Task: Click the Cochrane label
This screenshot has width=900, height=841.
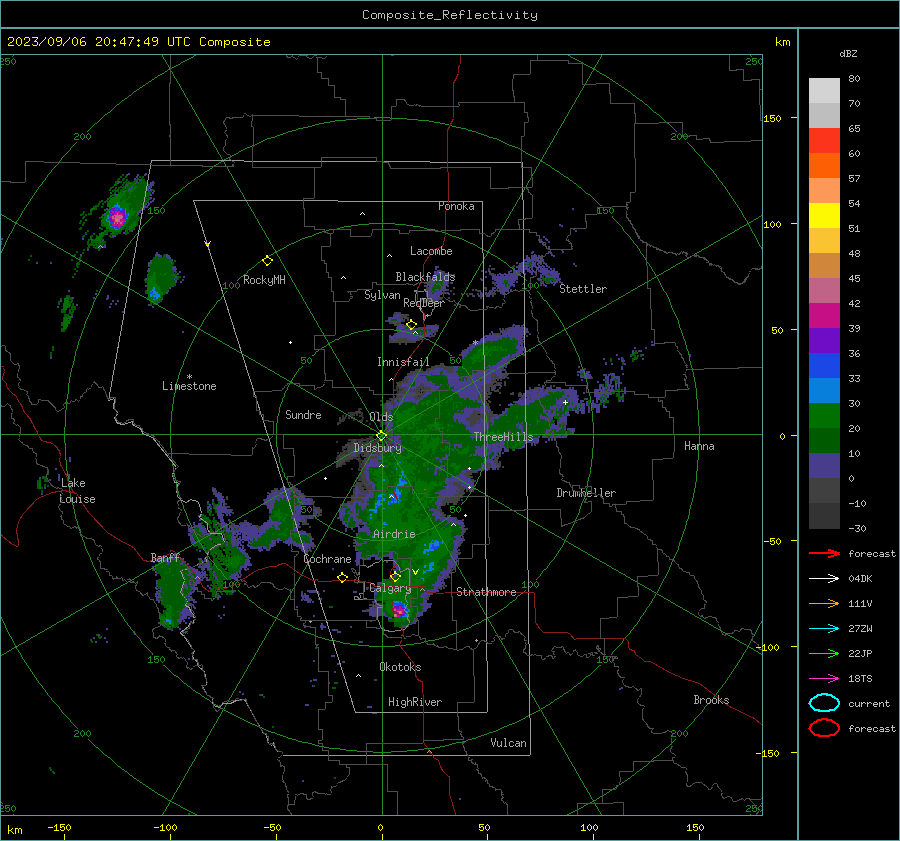Action: coord(327,559)
